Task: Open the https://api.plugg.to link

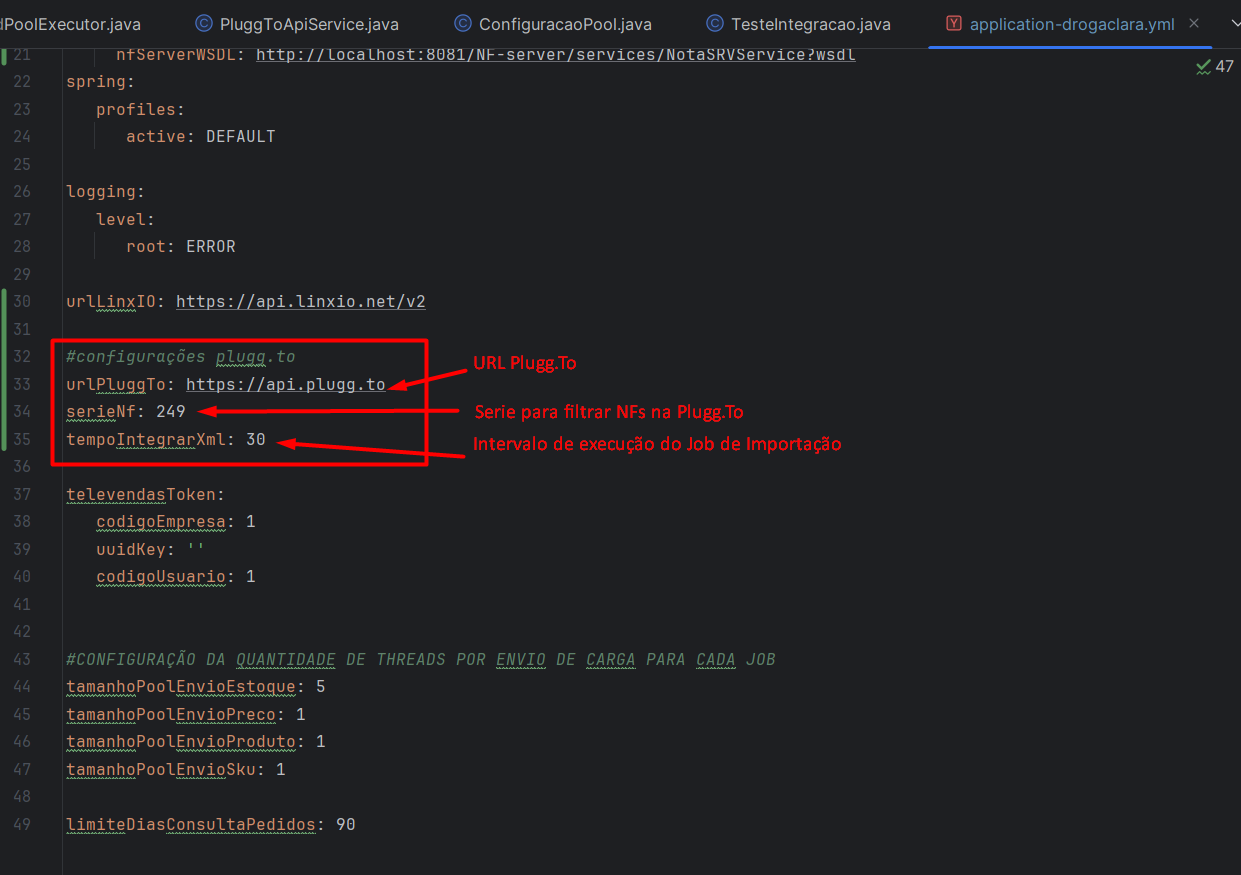Action: tap(285, 385)
